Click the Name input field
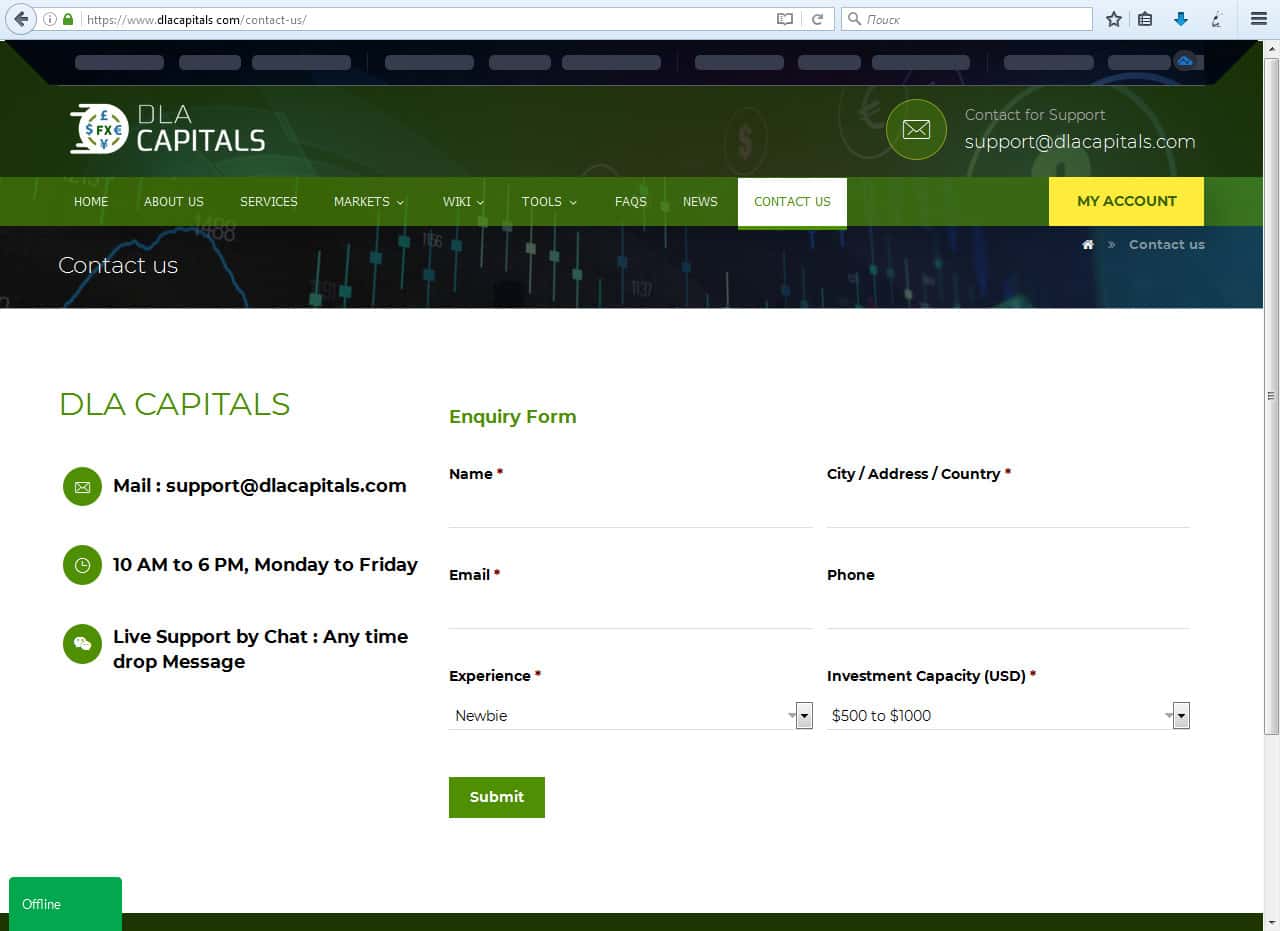This screenshot has width=1280, height=931. point(630,509)
